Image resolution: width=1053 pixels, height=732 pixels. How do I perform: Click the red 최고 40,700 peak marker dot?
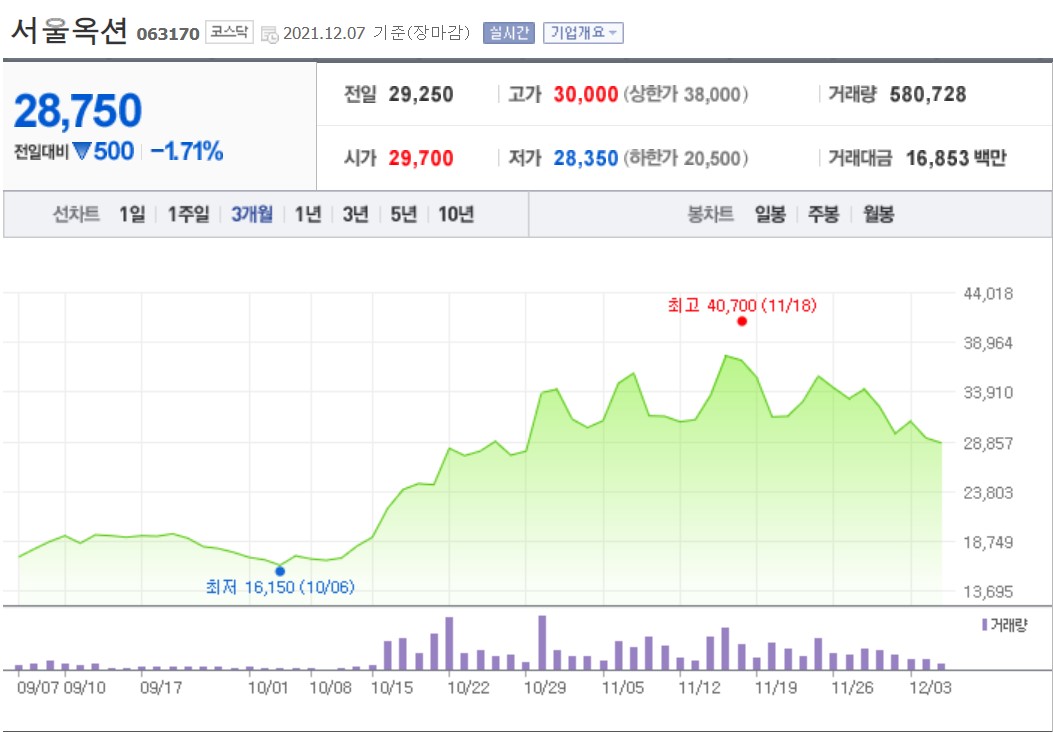742,321
